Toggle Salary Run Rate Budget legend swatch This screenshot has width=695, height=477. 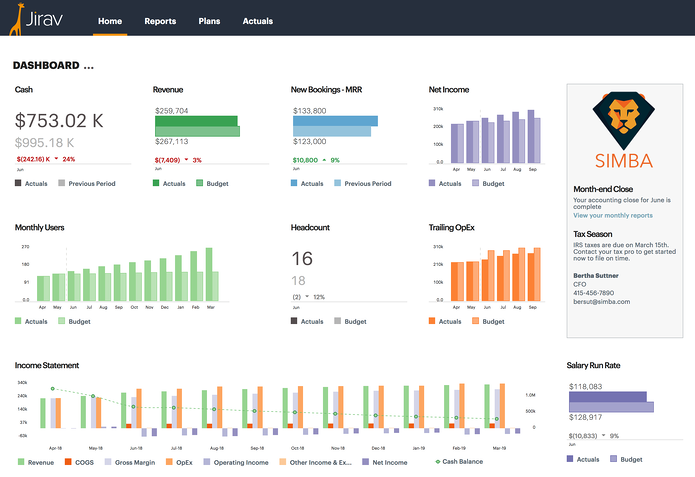tap(613, 458)
